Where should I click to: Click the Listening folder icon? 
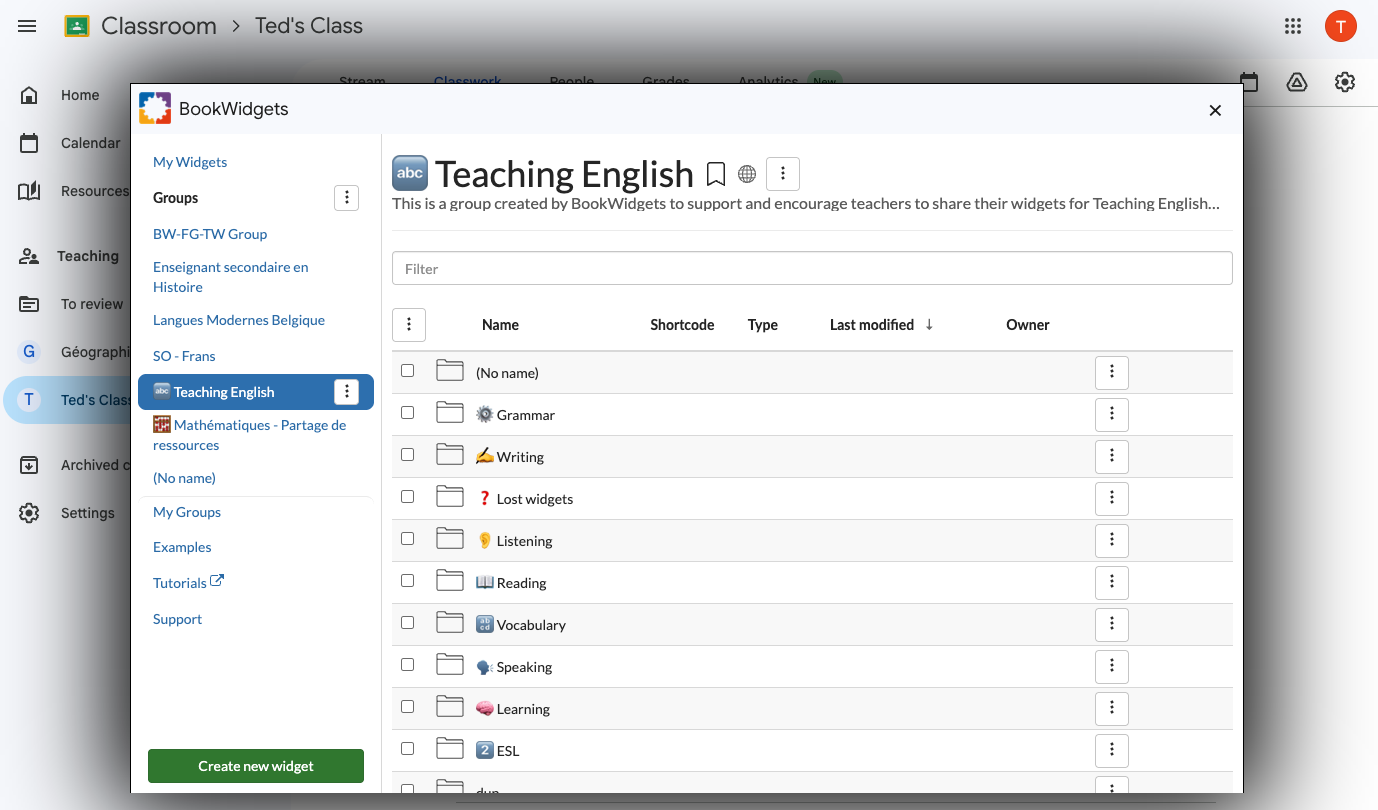(450, 539)
